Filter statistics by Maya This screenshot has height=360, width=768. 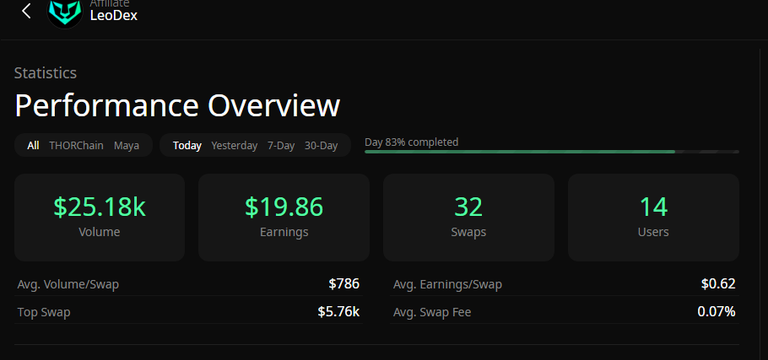point(126,145)
